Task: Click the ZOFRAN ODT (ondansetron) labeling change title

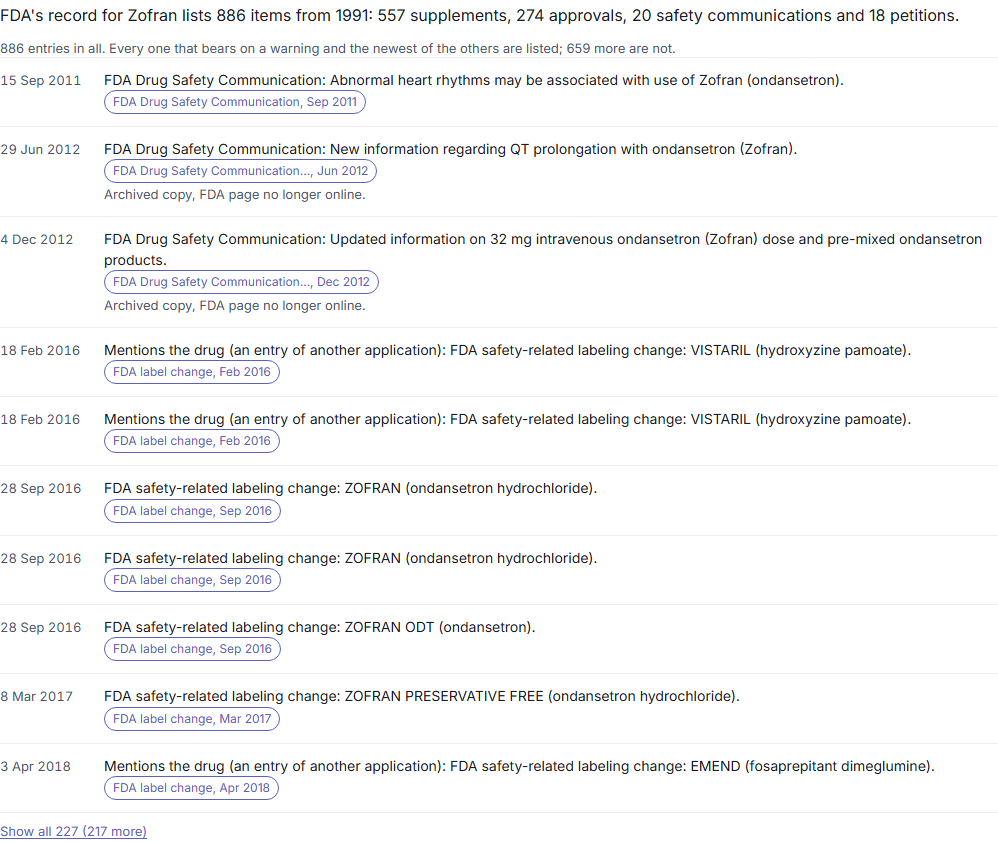Action: point(320,627)
